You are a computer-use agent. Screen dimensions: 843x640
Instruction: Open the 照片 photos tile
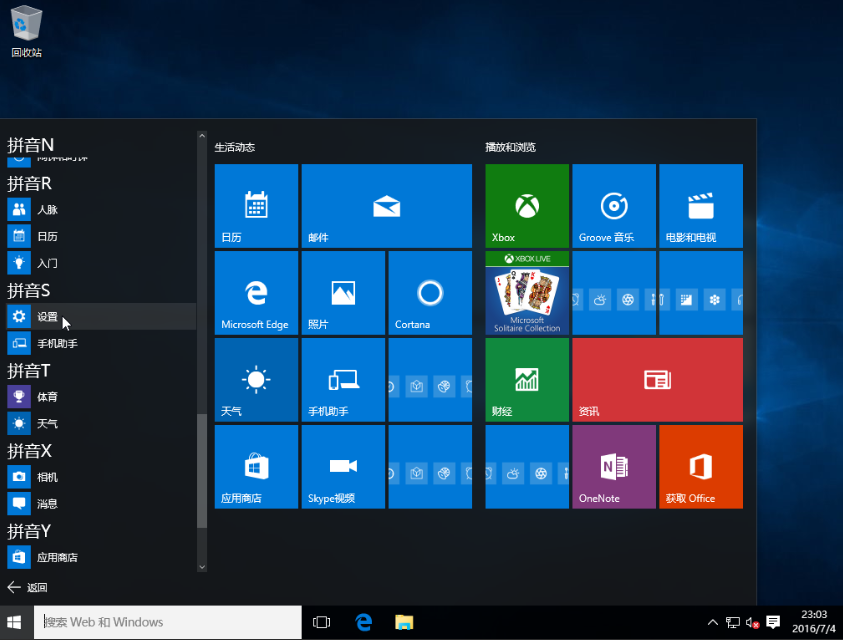[x=343, y=292]
